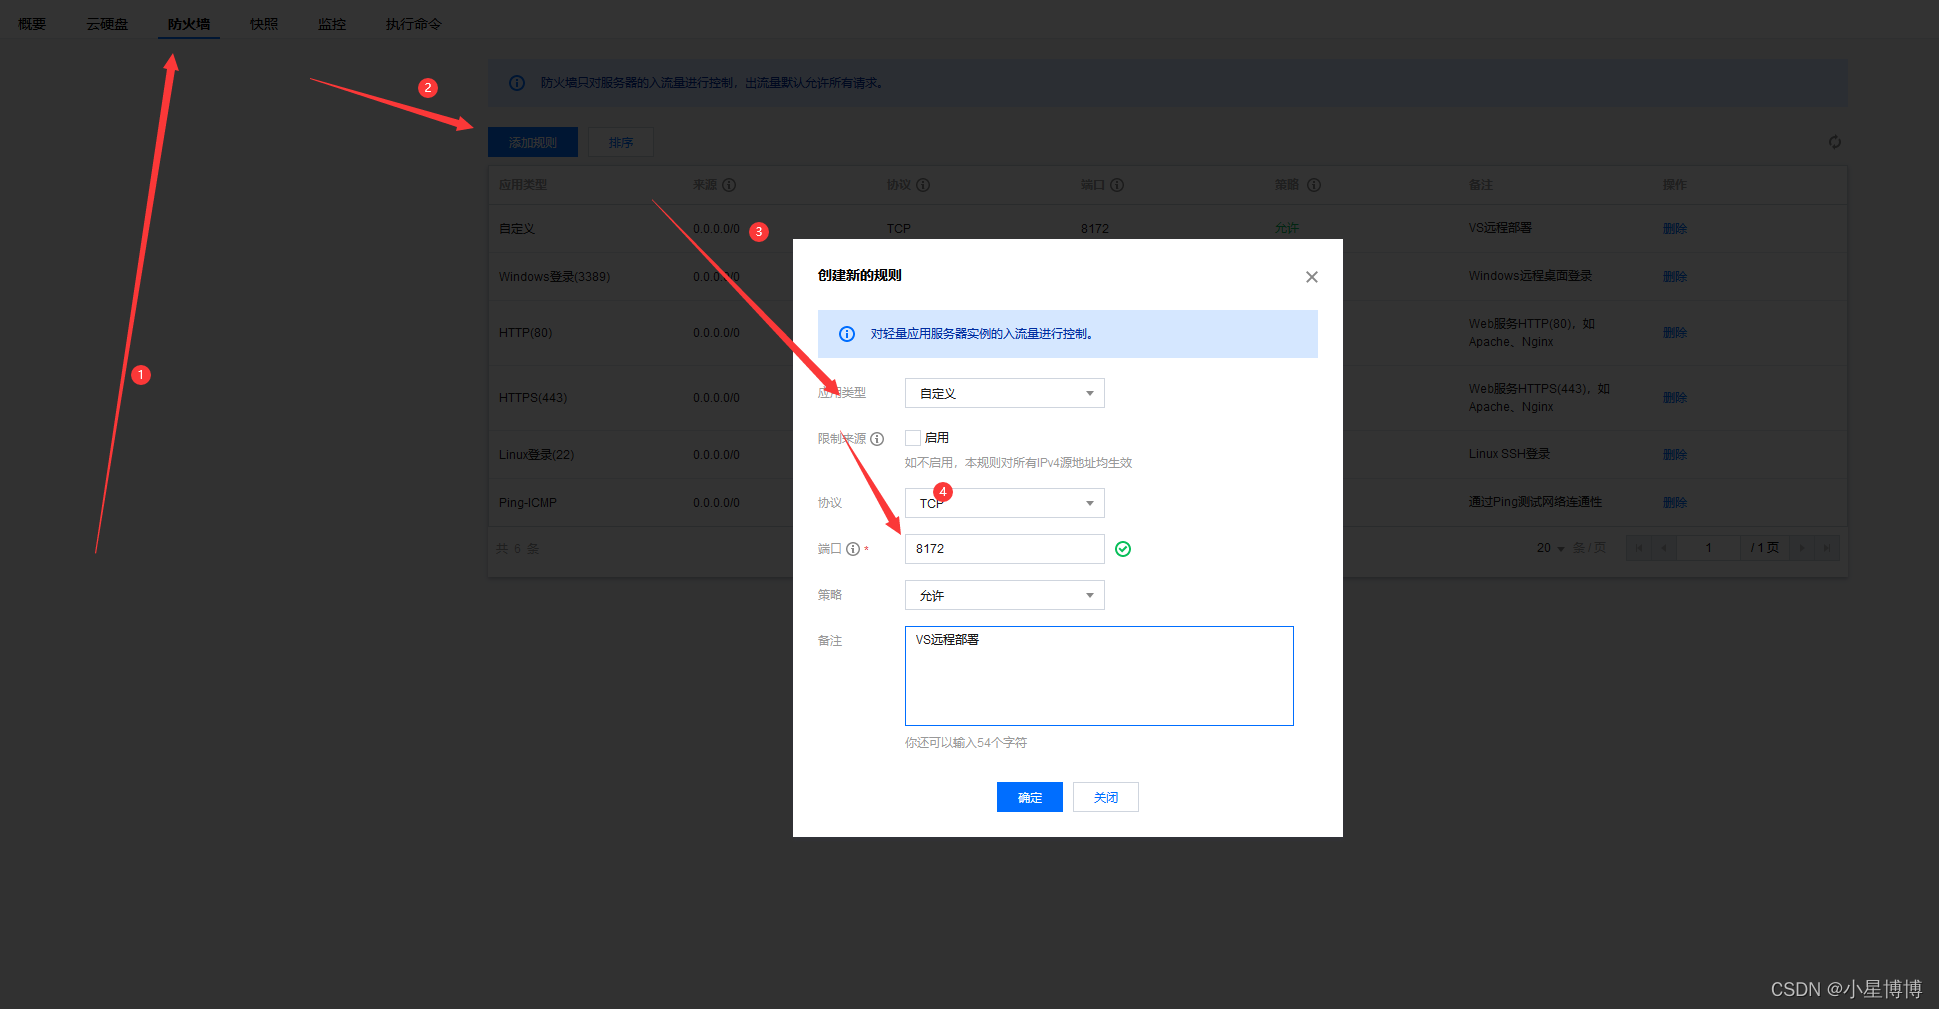The width and height of the screenshot is (1939, 1009).
Task: Select the HTTP(80) table cell
Action: (x=525, y=333)
